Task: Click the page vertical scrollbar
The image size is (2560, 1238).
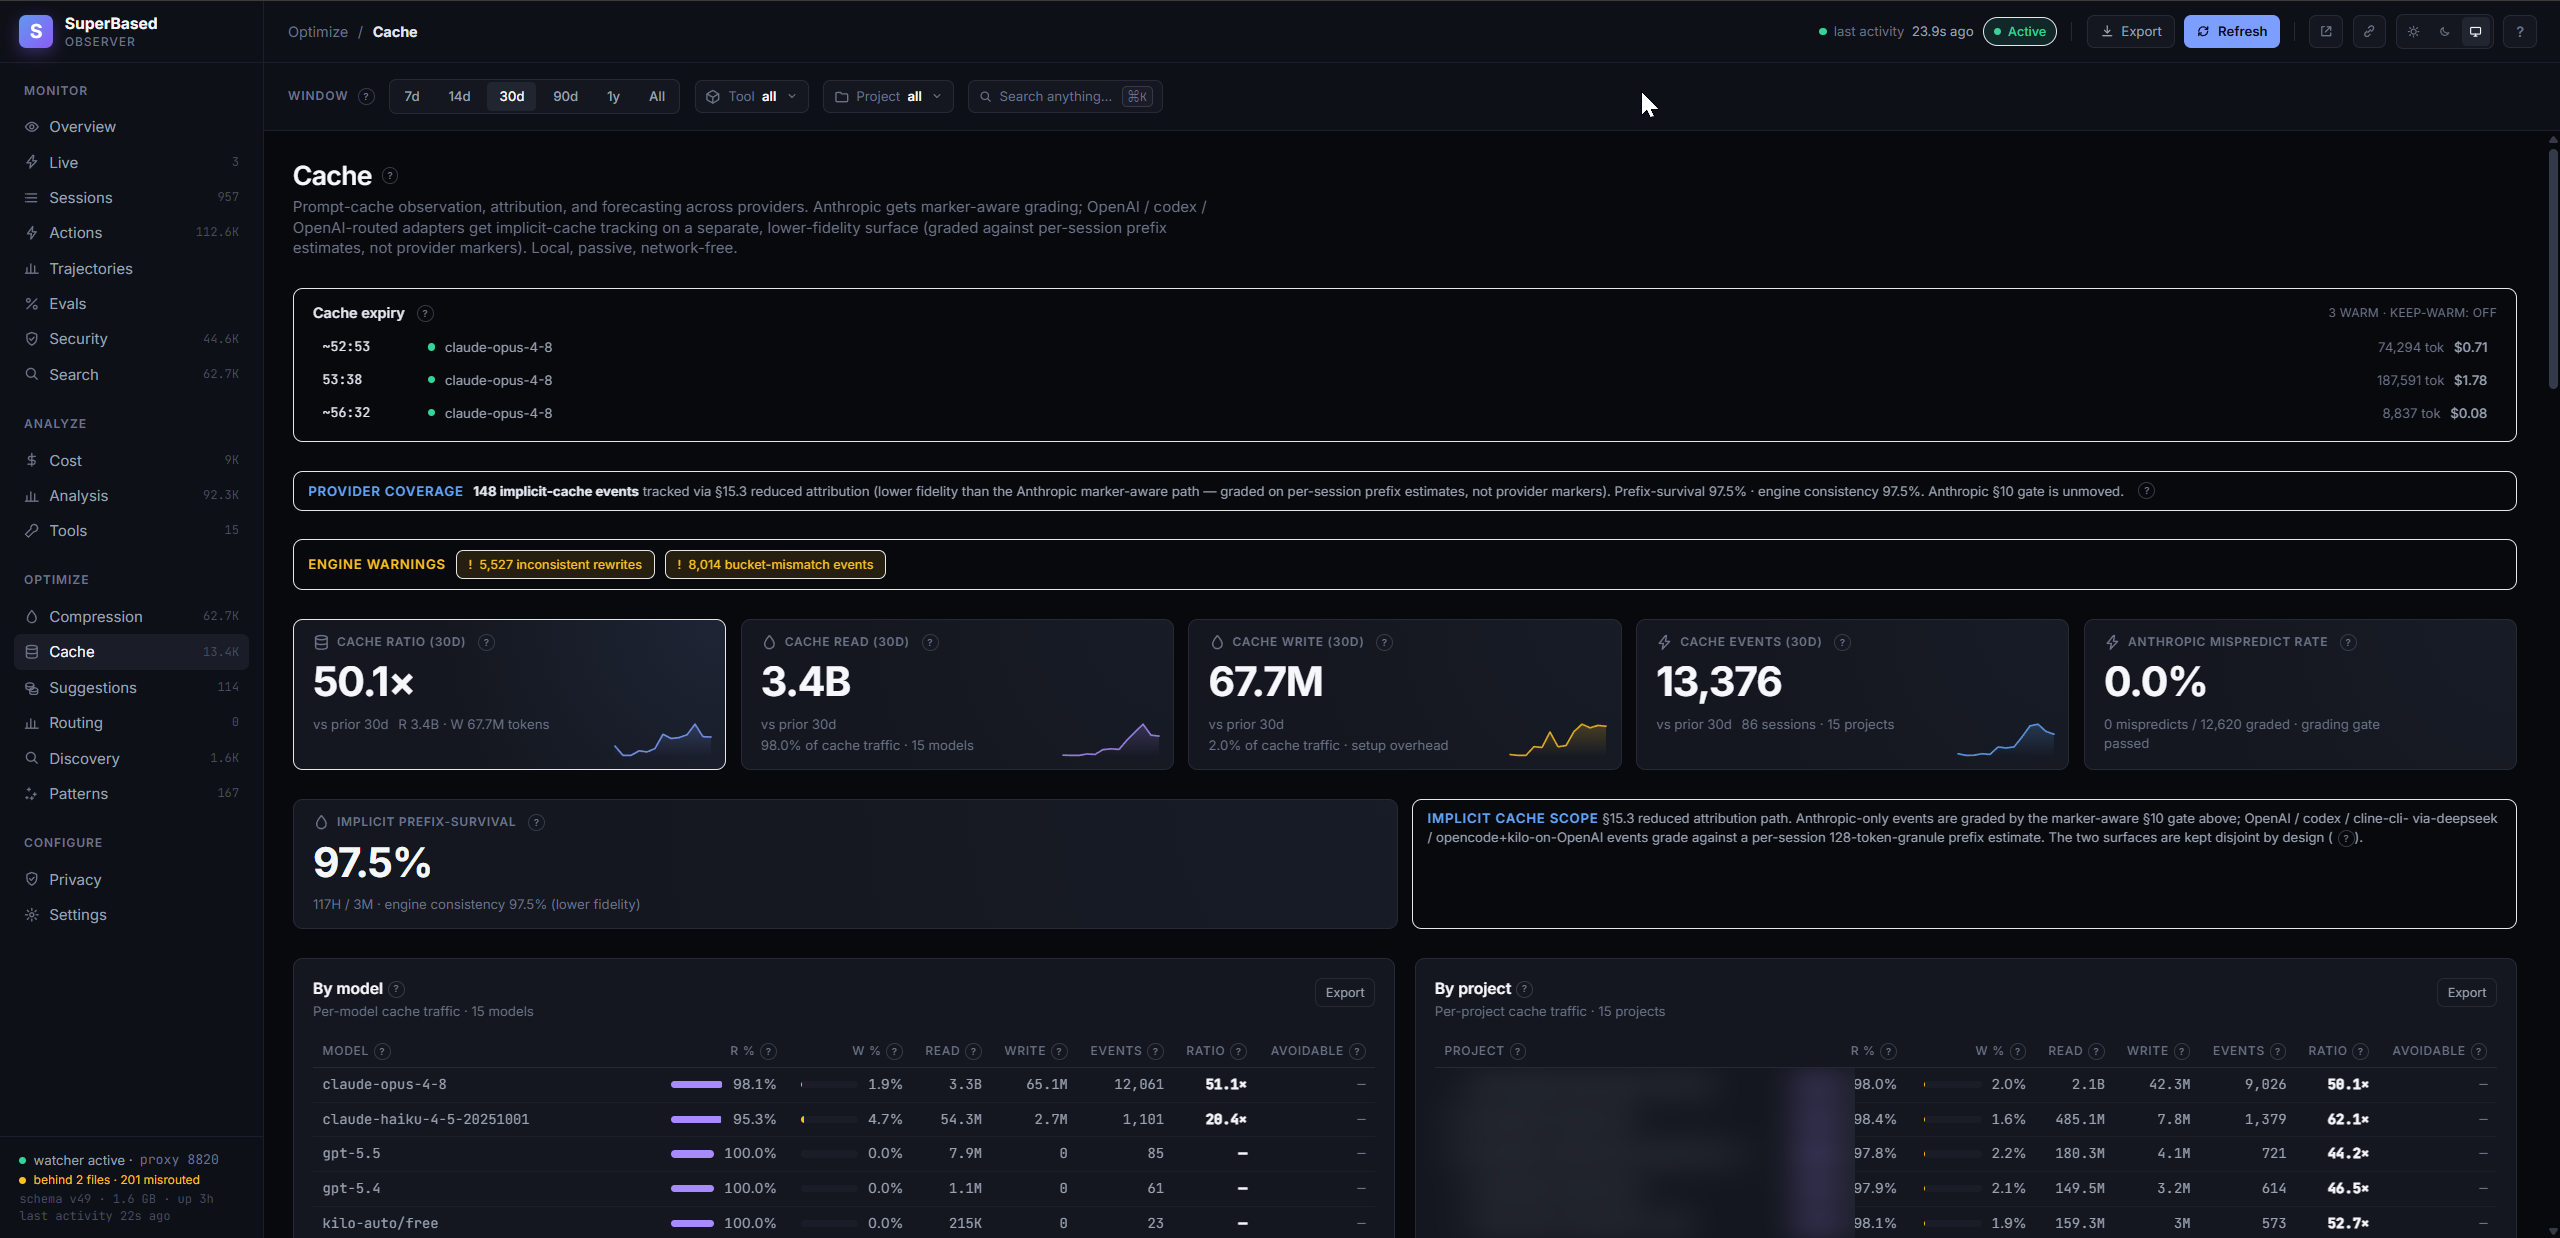Action: (2552, 270)
